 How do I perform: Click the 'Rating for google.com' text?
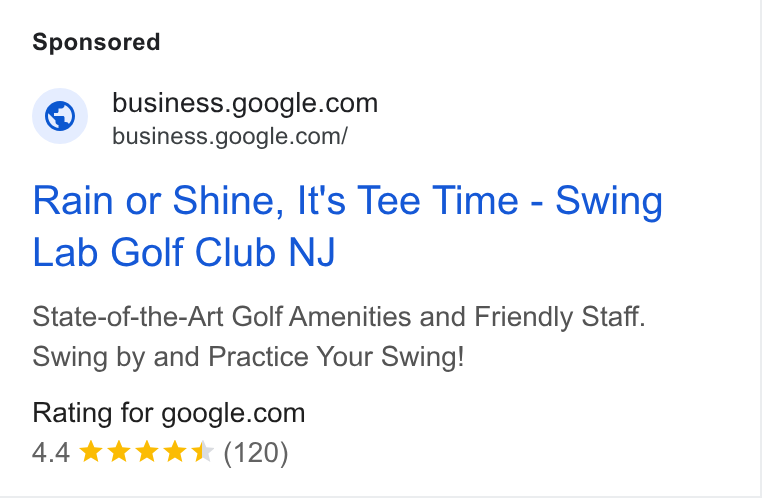[x=169, y=413]
